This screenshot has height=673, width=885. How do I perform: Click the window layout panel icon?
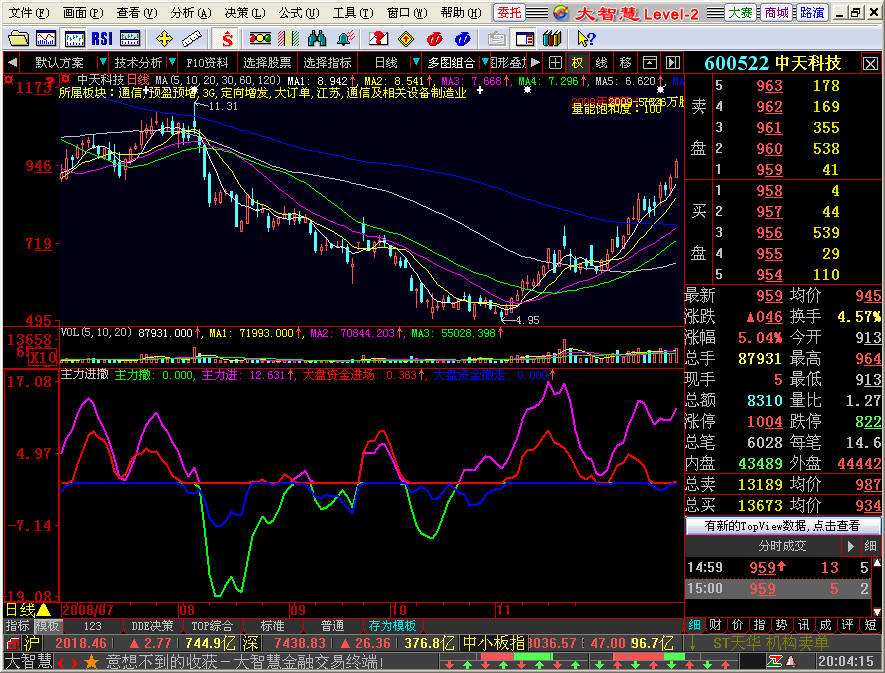(x=524, y=38)
